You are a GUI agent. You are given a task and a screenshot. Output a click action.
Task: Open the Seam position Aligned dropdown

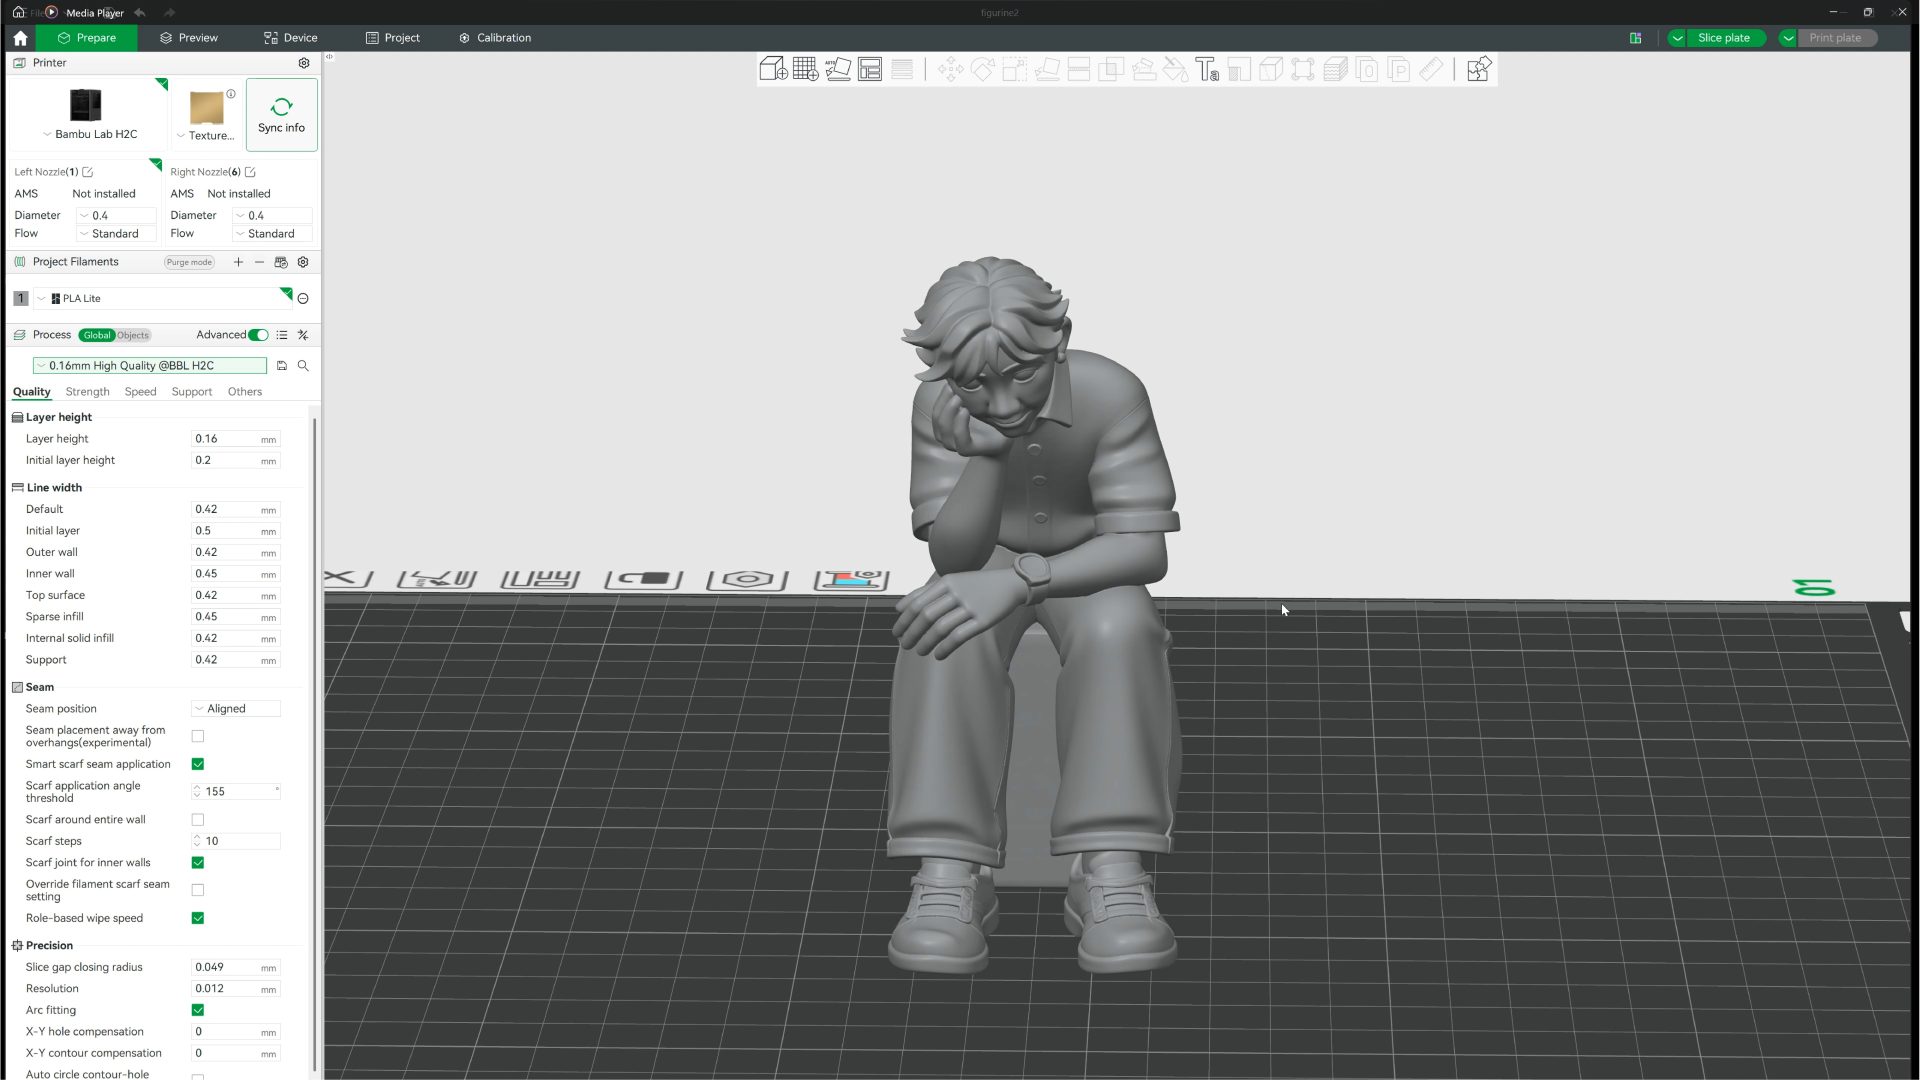[236, 709]
